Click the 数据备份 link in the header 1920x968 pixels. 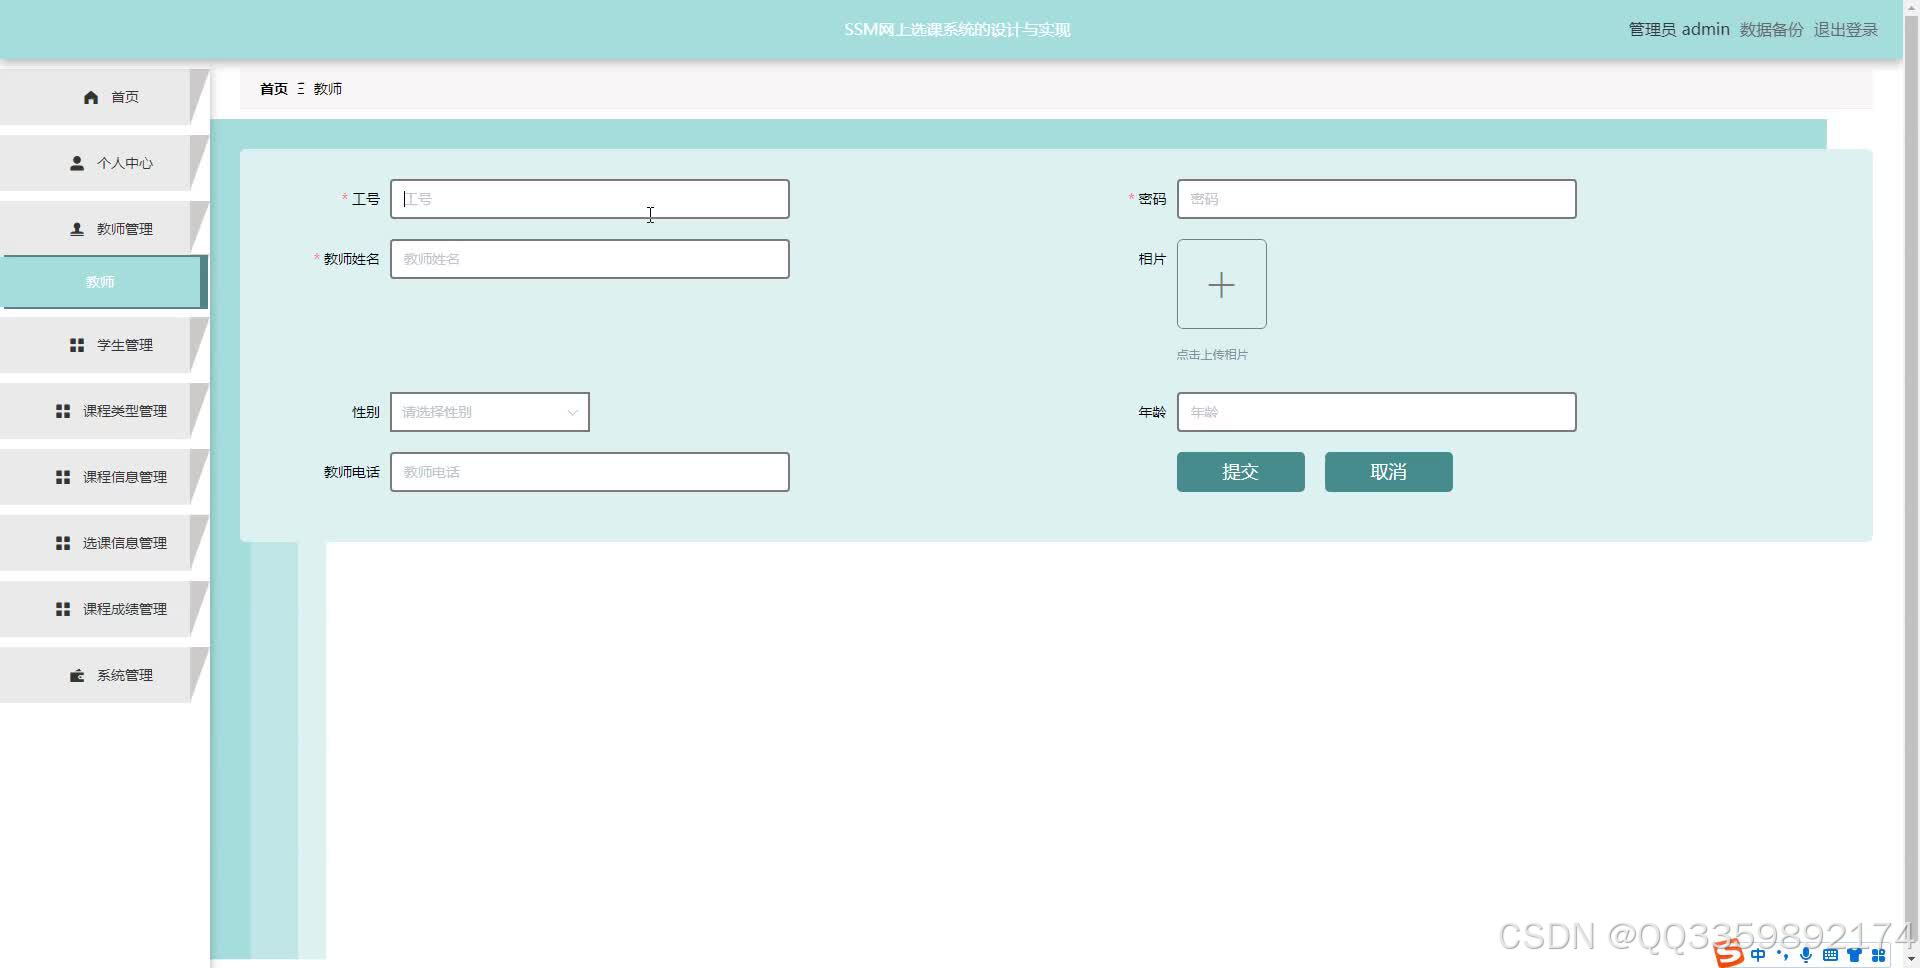1771,30
